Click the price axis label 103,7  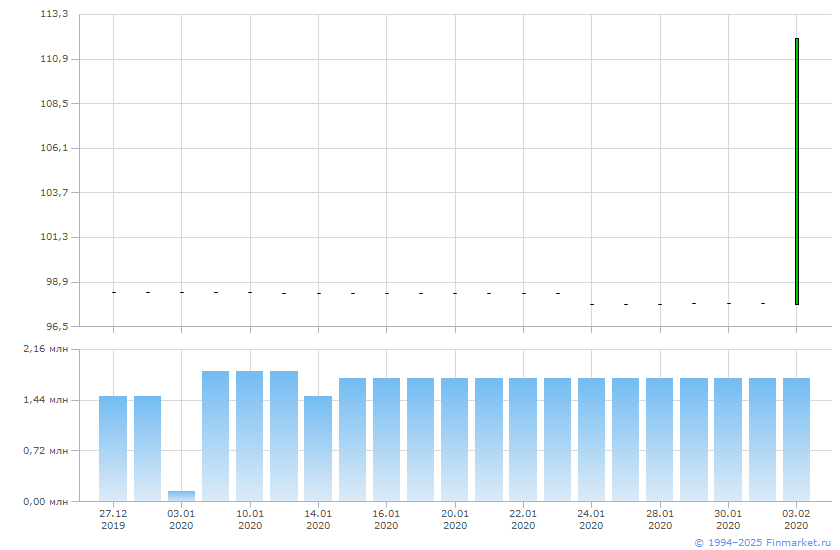coord(54,192)
